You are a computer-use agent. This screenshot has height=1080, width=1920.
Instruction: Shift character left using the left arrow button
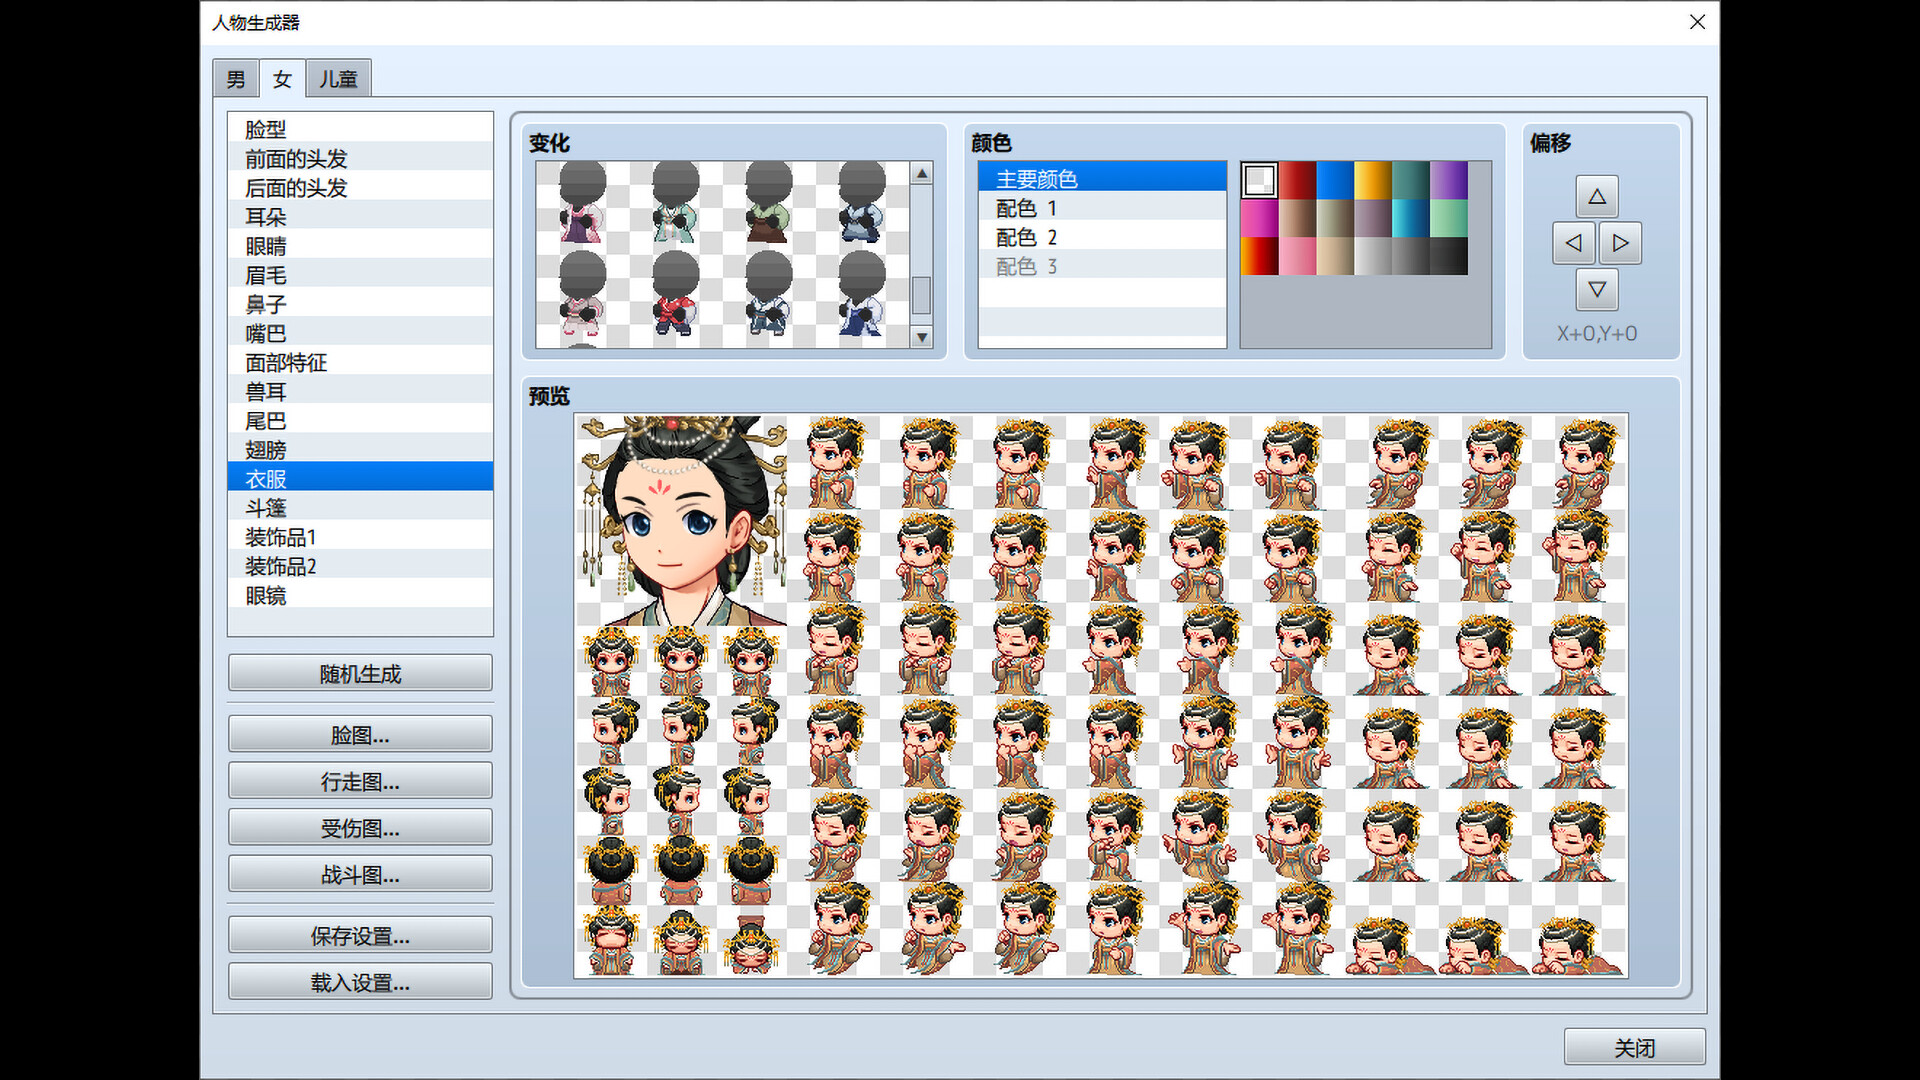(x=1573, y=243)
